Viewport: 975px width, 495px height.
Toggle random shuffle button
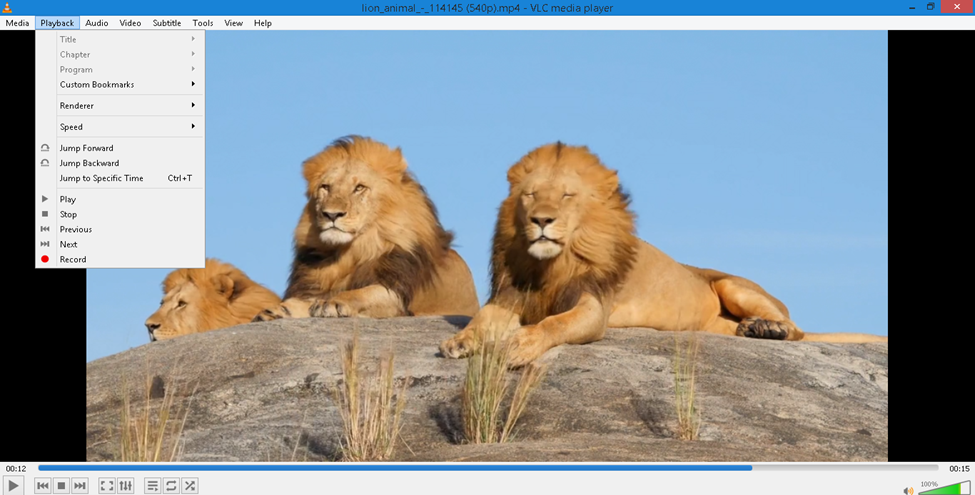[x=190, y=486]
